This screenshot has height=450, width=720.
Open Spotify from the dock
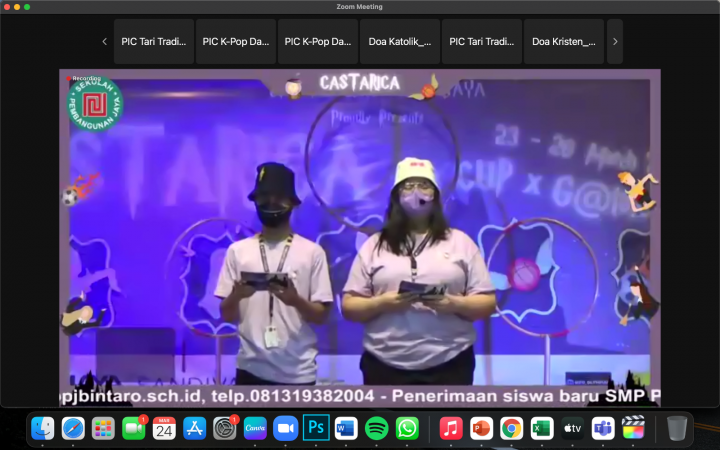[377, 428]
